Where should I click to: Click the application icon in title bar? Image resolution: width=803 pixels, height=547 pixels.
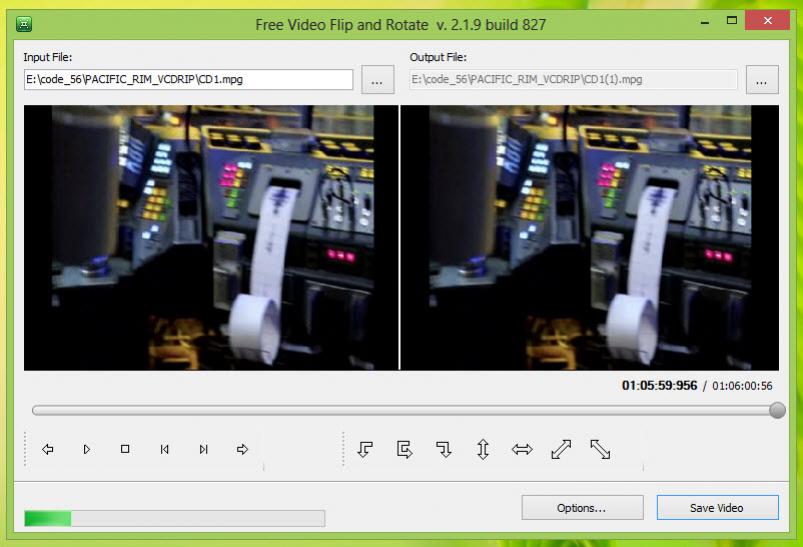coord(24,24)
